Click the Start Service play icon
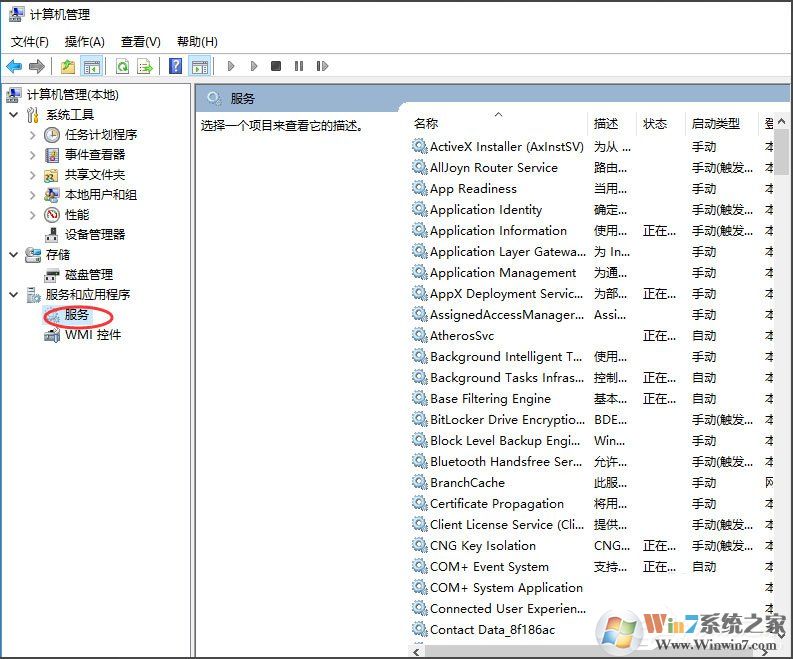 pyautogui.click(x=231, y=66)
